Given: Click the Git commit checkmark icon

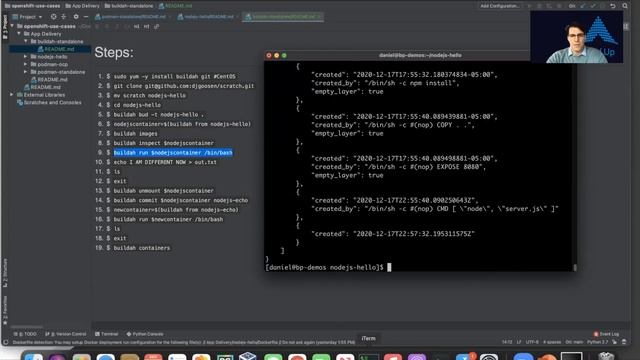Looking at the screenshot, I should click(x=593, y=6).
